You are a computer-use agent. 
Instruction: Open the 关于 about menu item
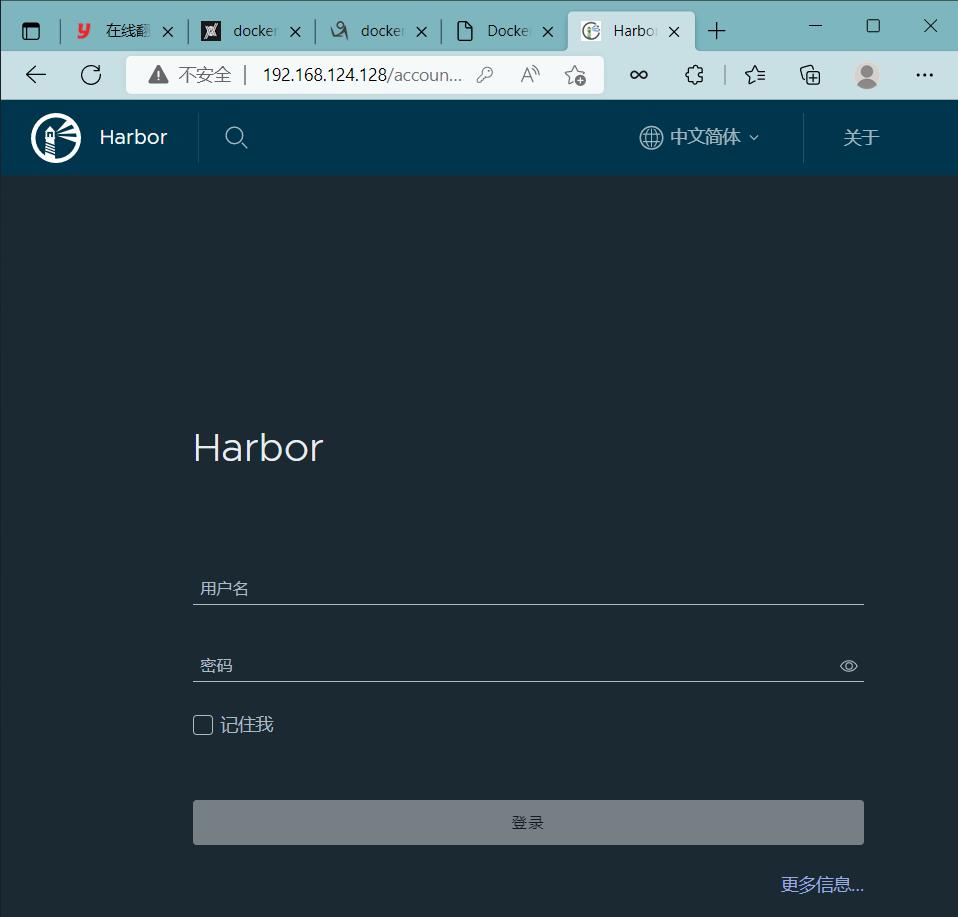click(861, 137)
